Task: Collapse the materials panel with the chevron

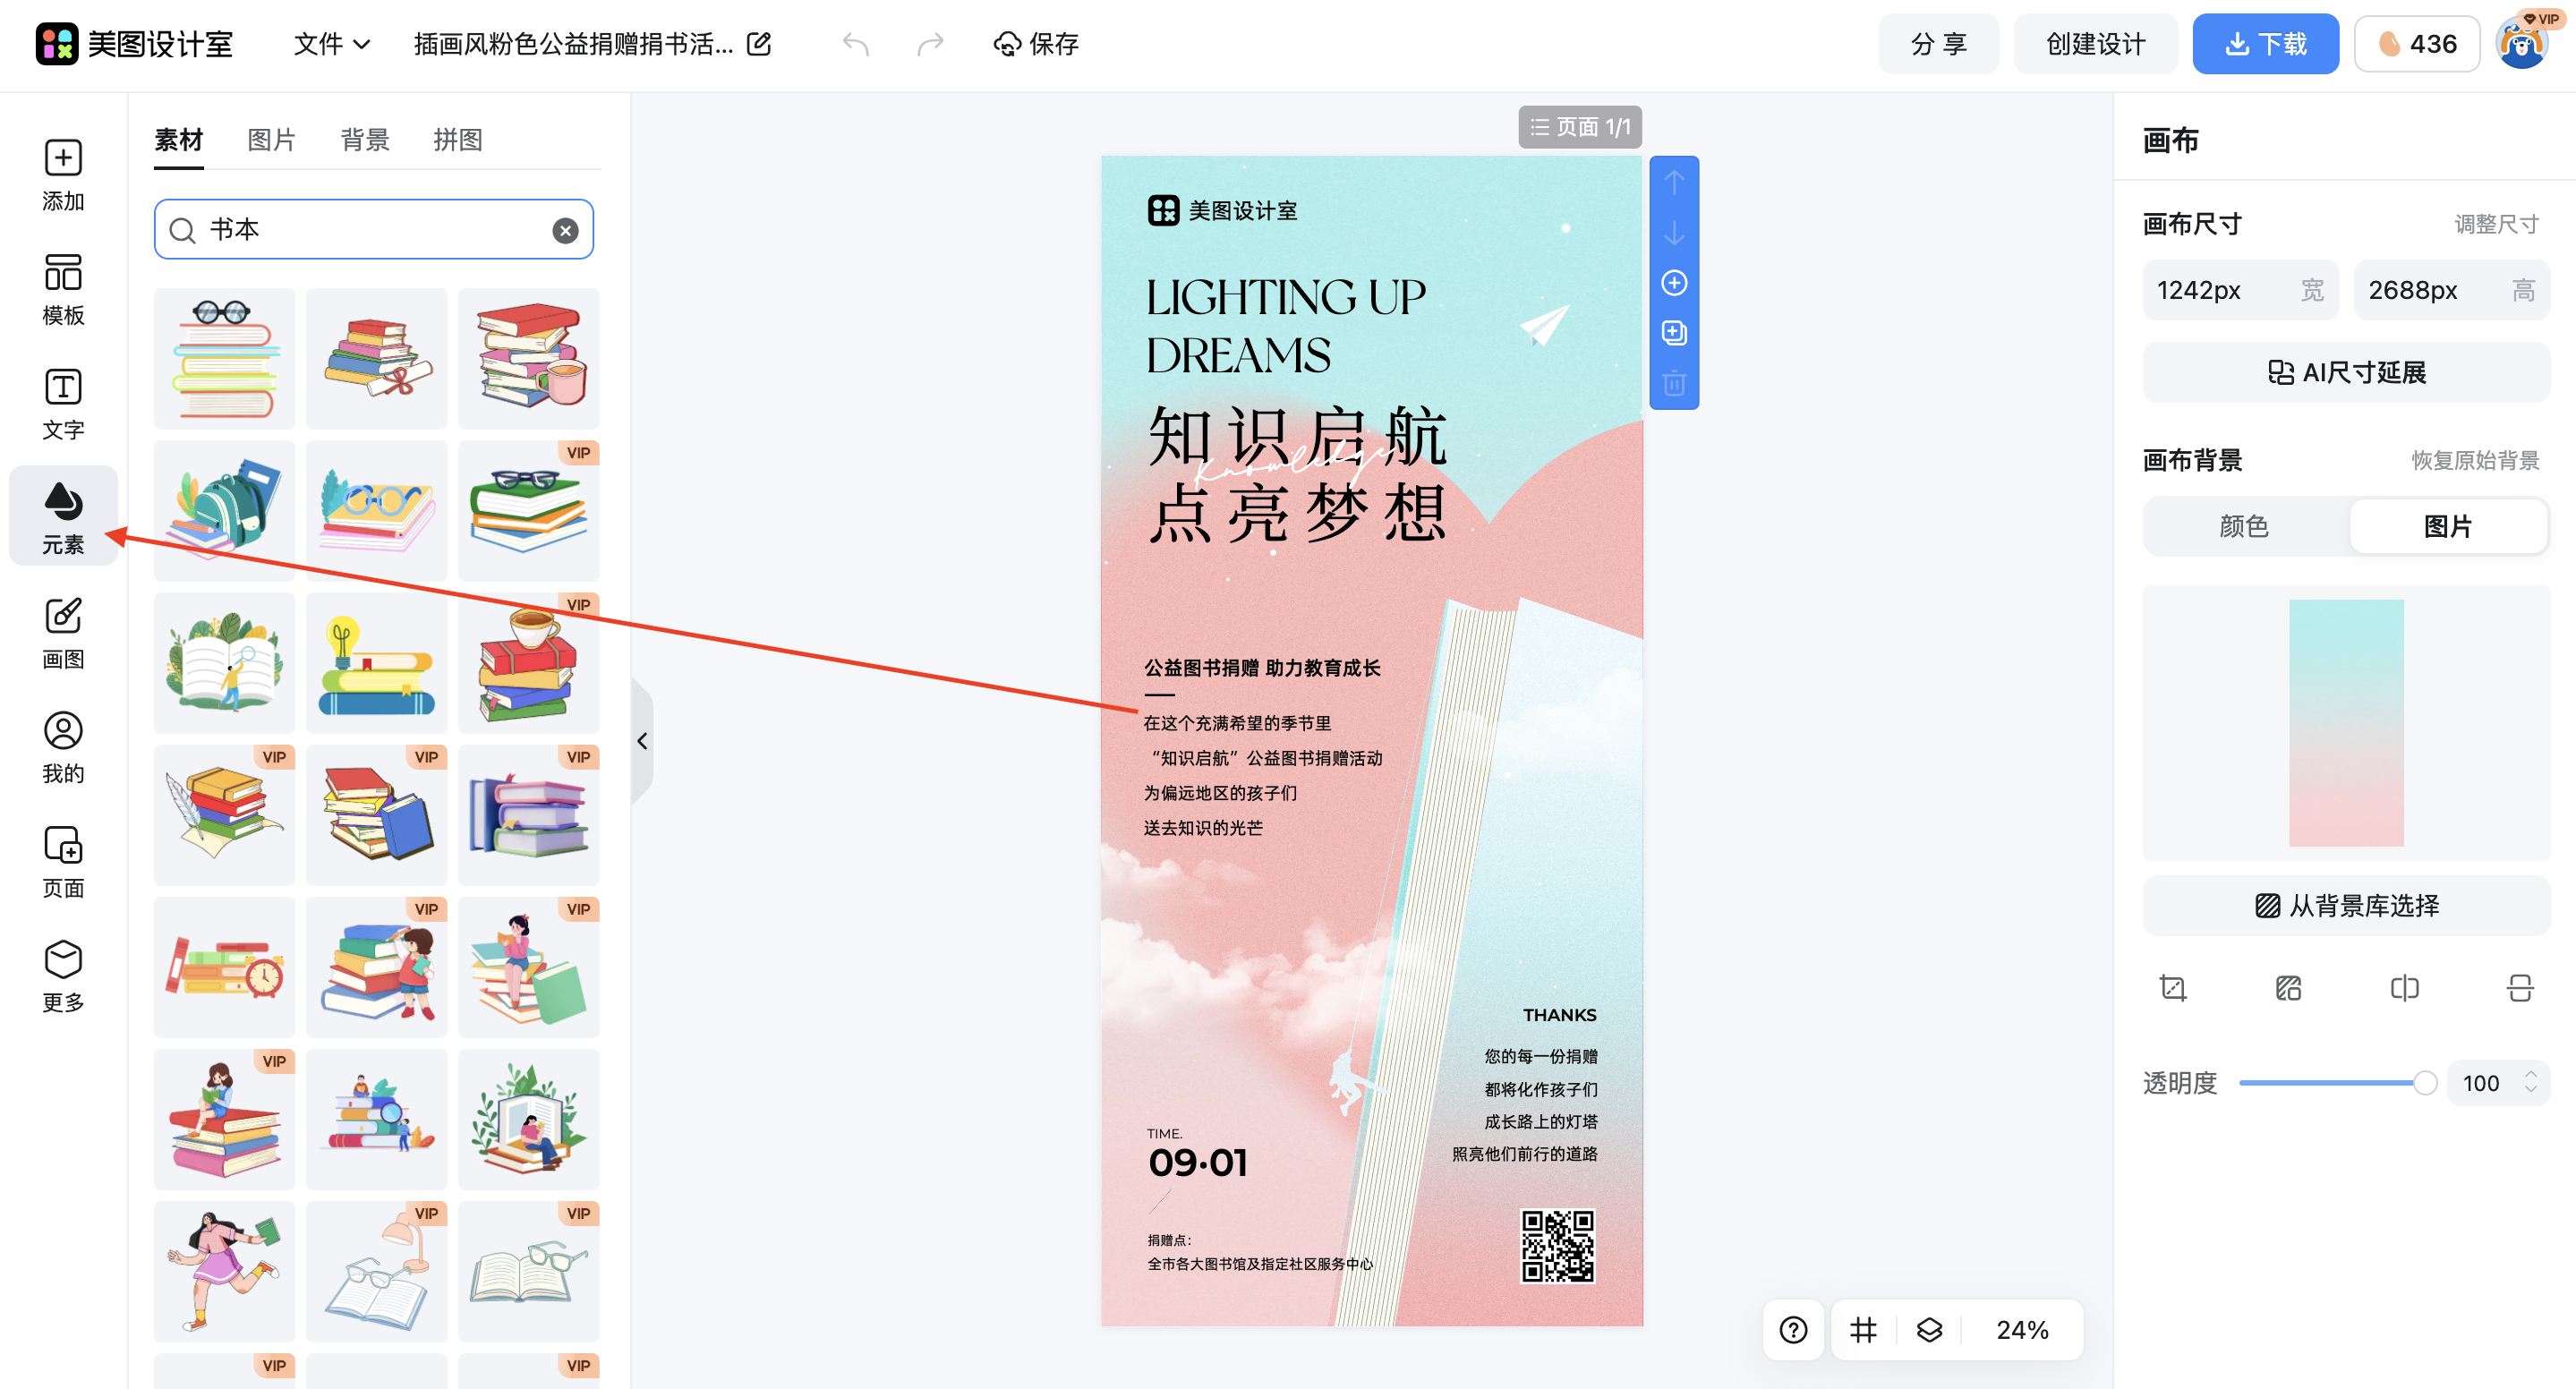Action: coord(643,741)
